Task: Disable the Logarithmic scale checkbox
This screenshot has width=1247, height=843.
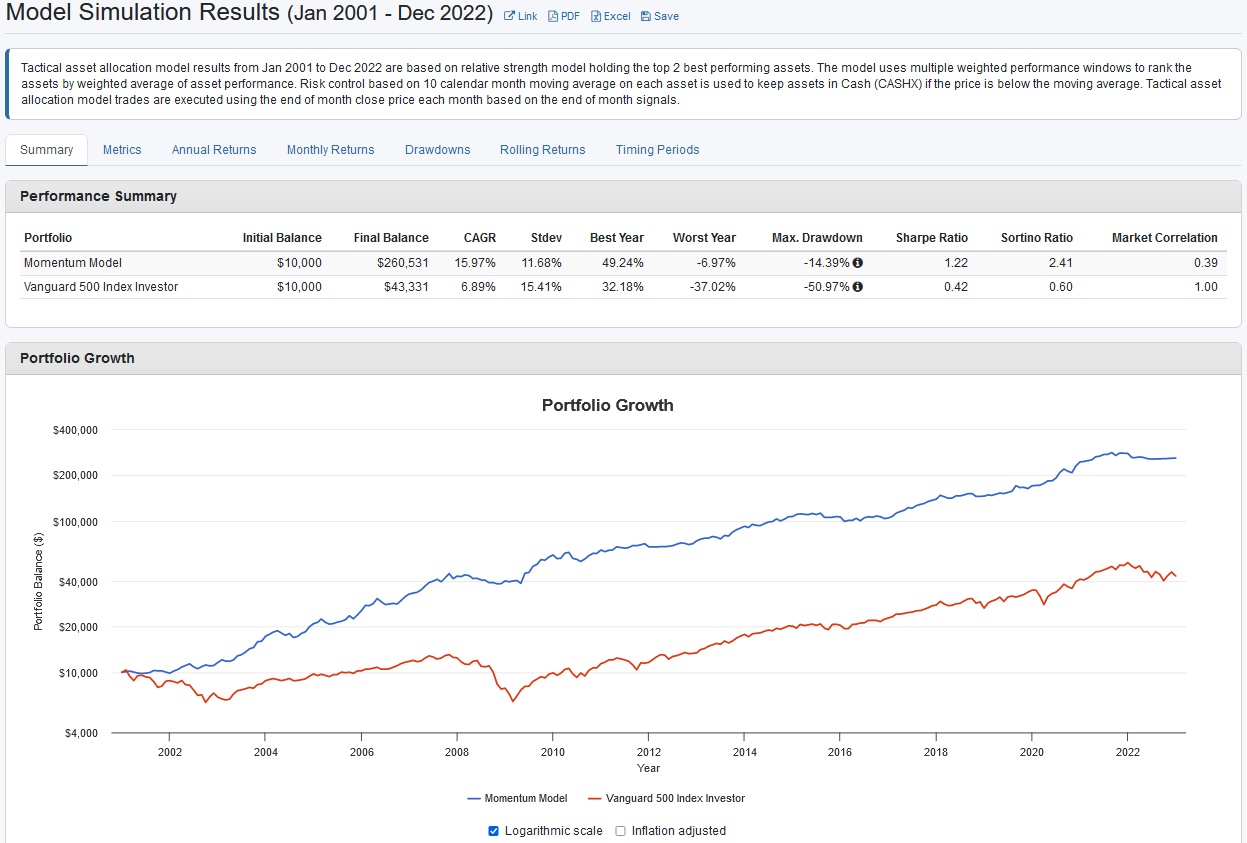Action: coord(492,830)
